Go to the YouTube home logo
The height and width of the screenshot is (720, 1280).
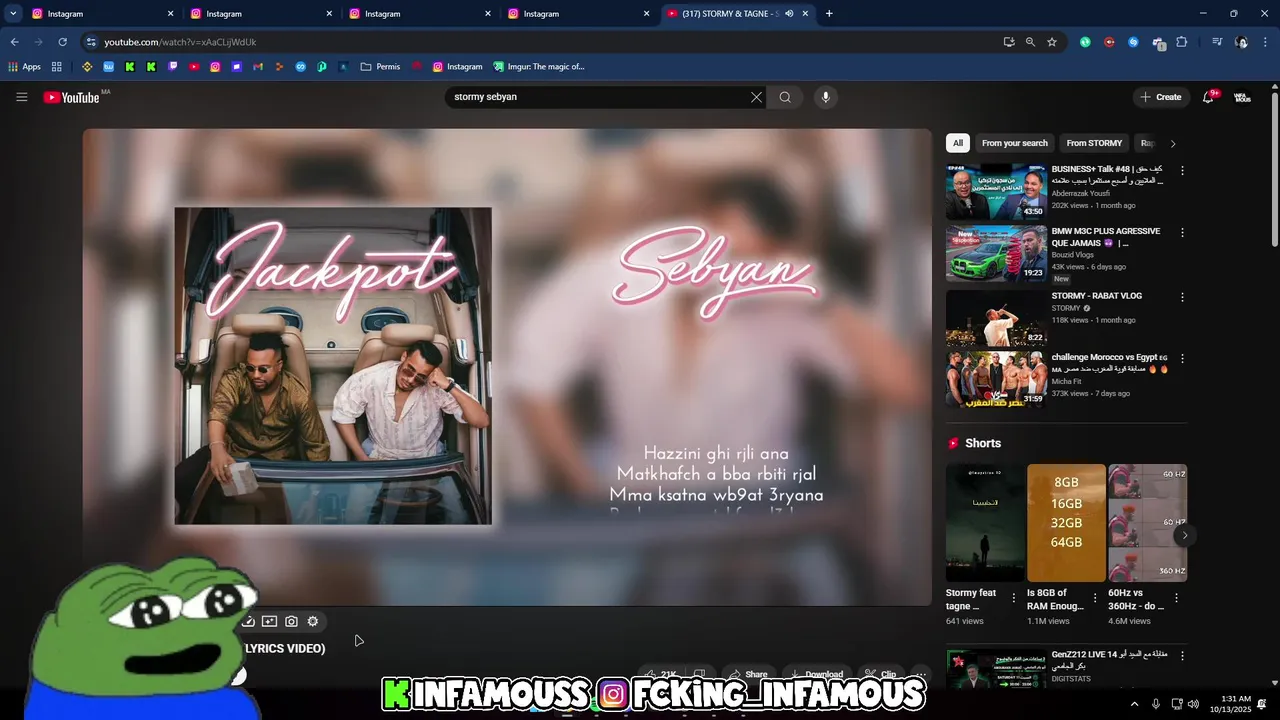(x=71, y=97)
